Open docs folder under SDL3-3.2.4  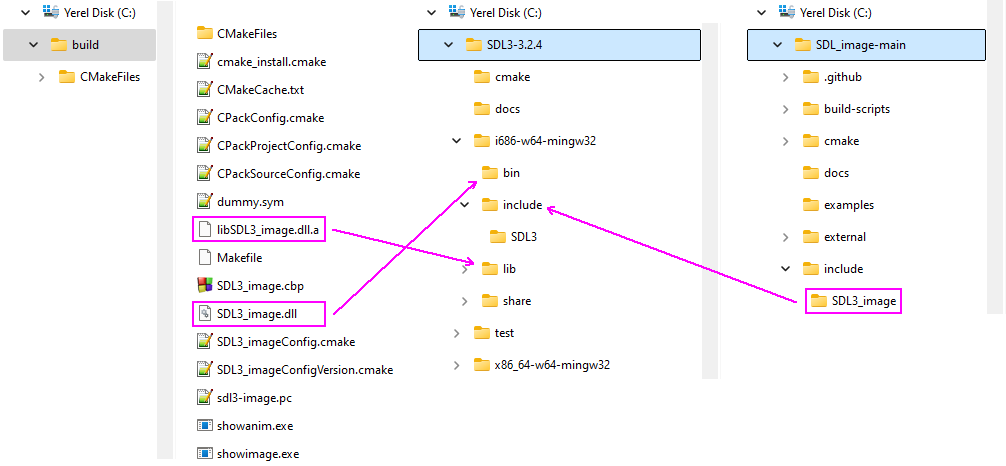point(497,109)
